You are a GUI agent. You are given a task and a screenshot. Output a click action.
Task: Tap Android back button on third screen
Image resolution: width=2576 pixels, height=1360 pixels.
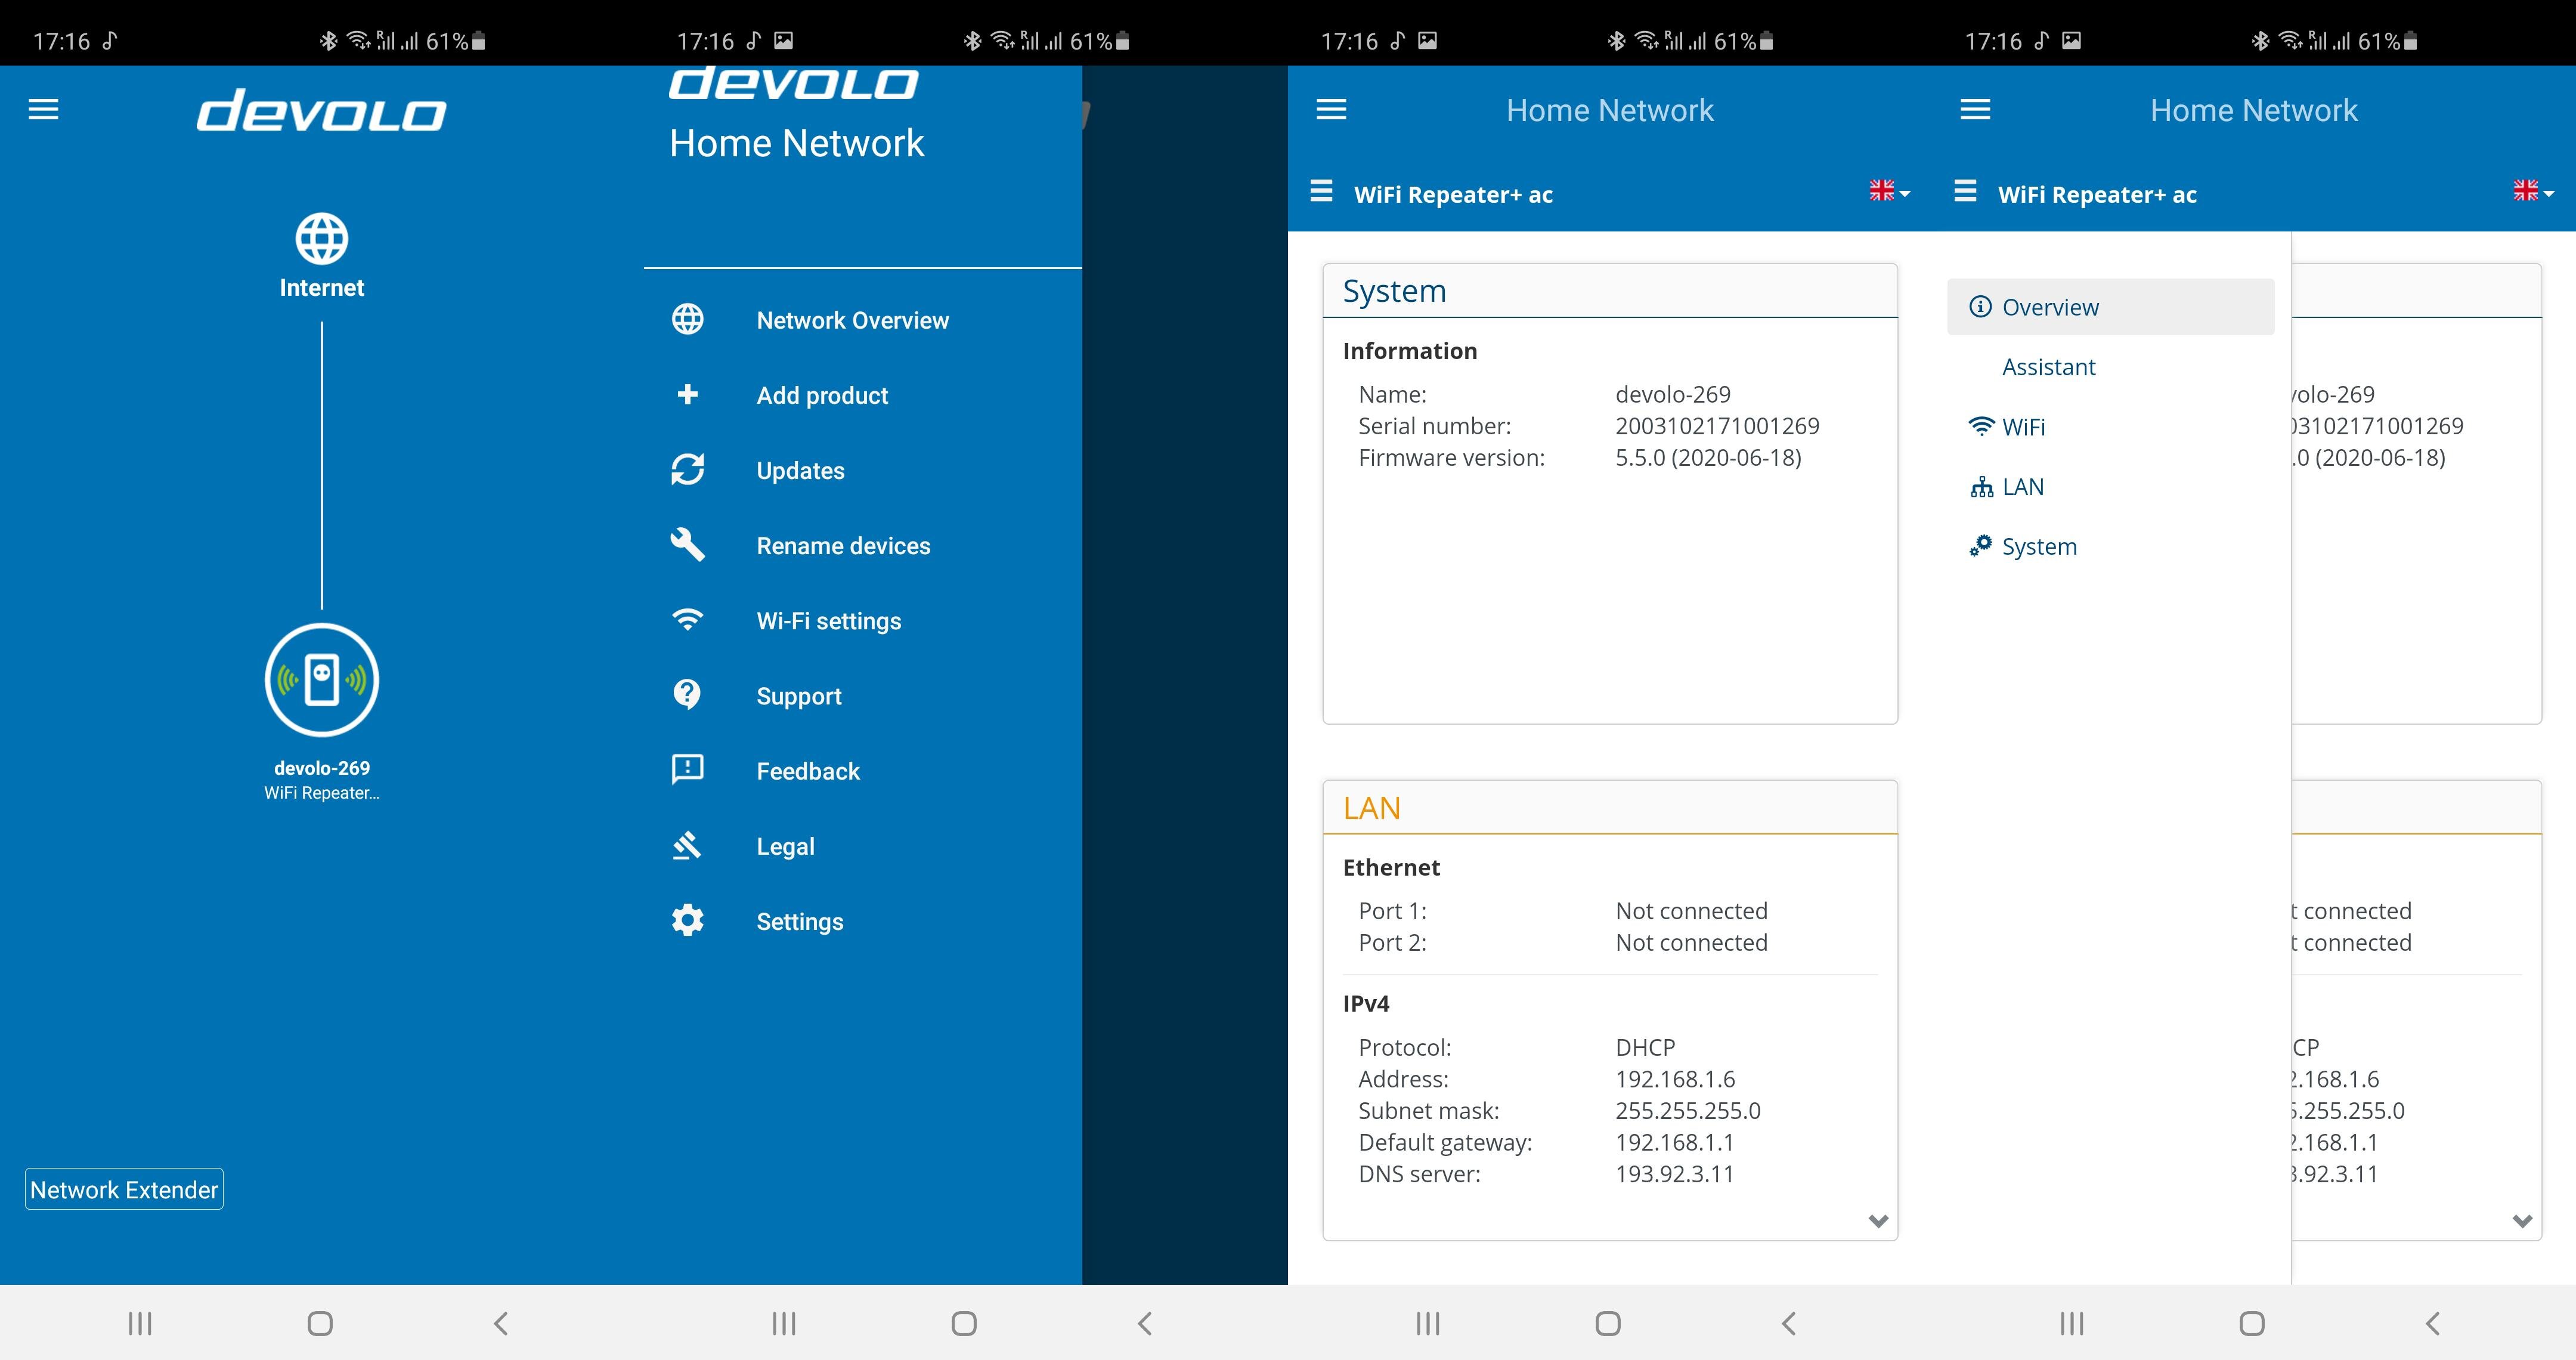[x=1789, y=1323]
